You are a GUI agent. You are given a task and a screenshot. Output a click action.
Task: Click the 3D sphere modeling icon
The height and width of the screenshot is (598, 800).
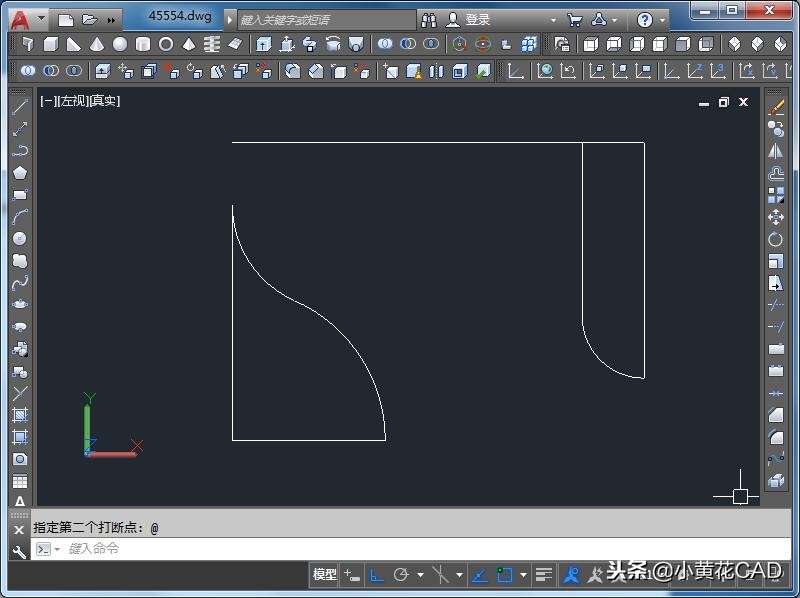tap(120, 44)
